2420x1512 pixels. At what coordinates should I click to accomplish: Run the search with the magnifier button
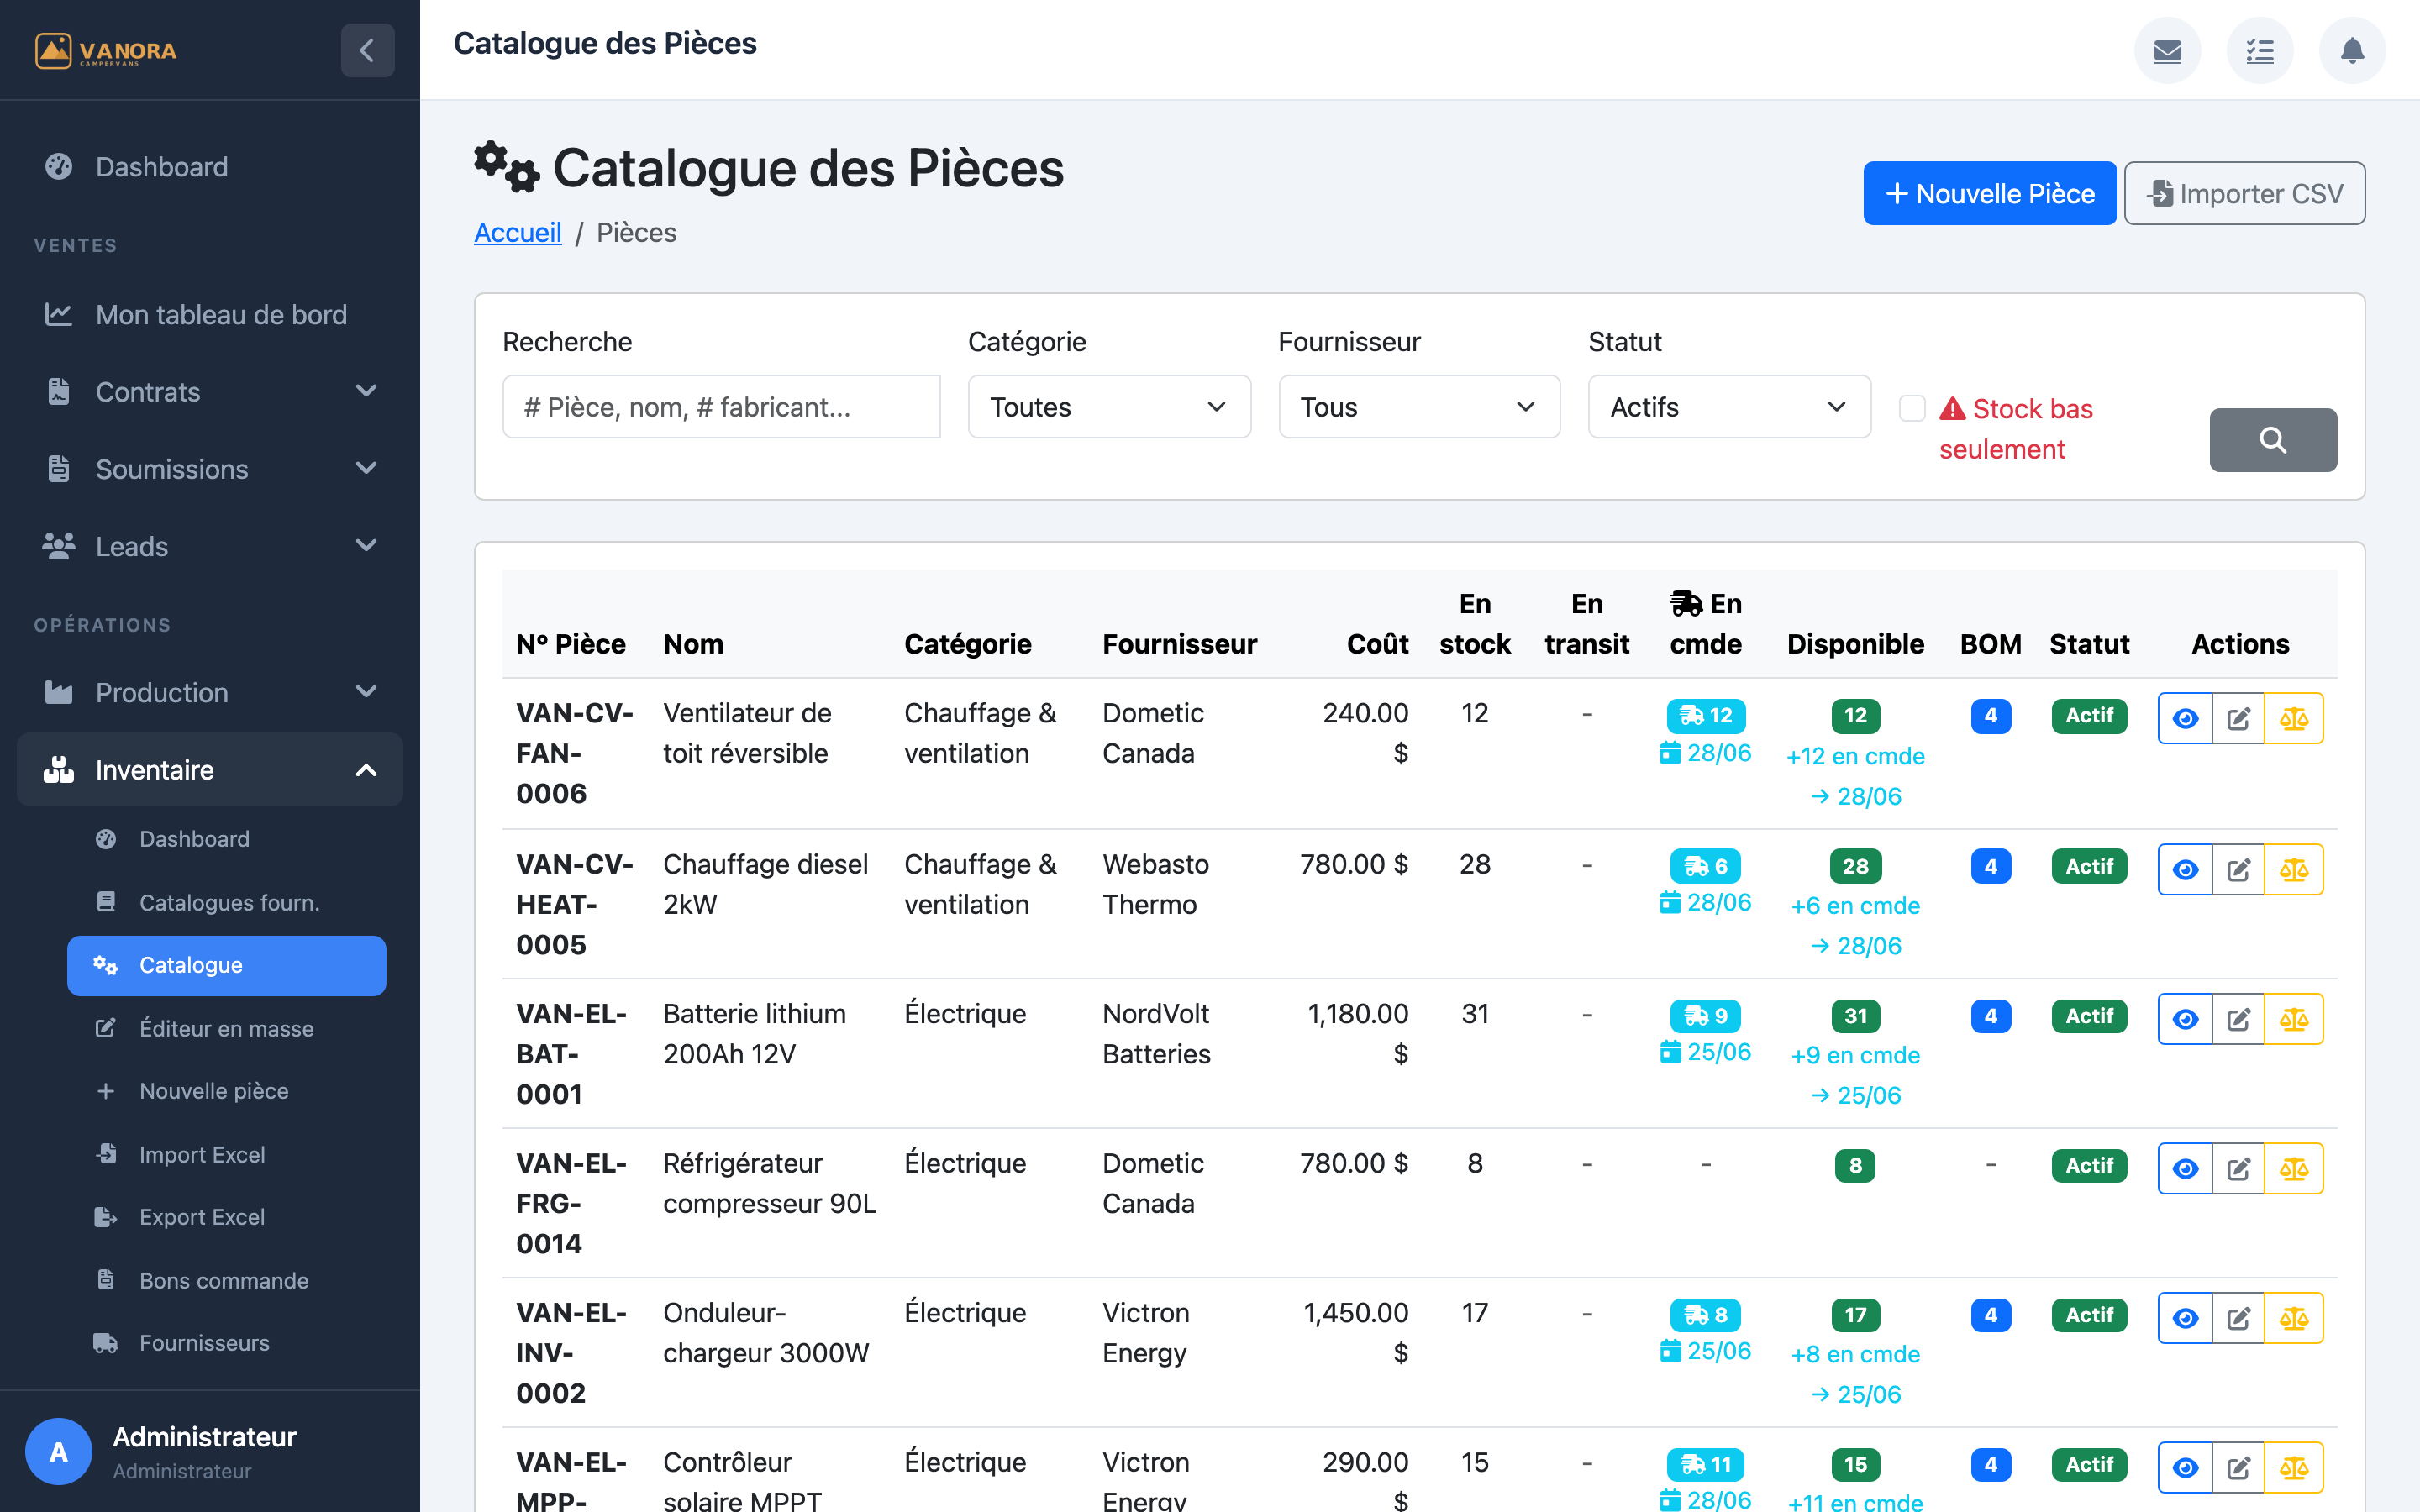(2273, 440)
